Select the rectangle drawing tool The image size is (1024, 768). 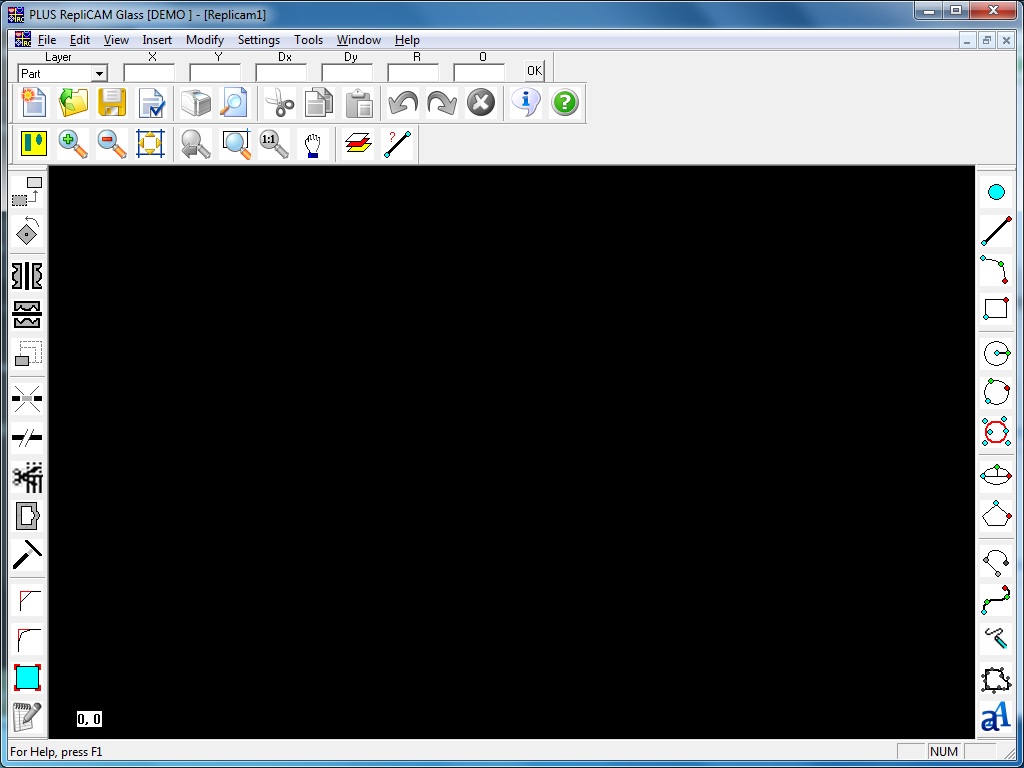pos(996,309)
